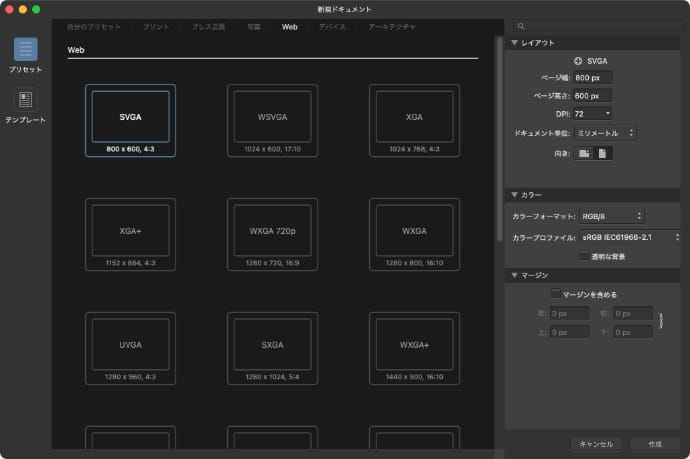Click the キャンセル button
The image size is (690, 459).
pyautogui.click(x=596, y=443)
